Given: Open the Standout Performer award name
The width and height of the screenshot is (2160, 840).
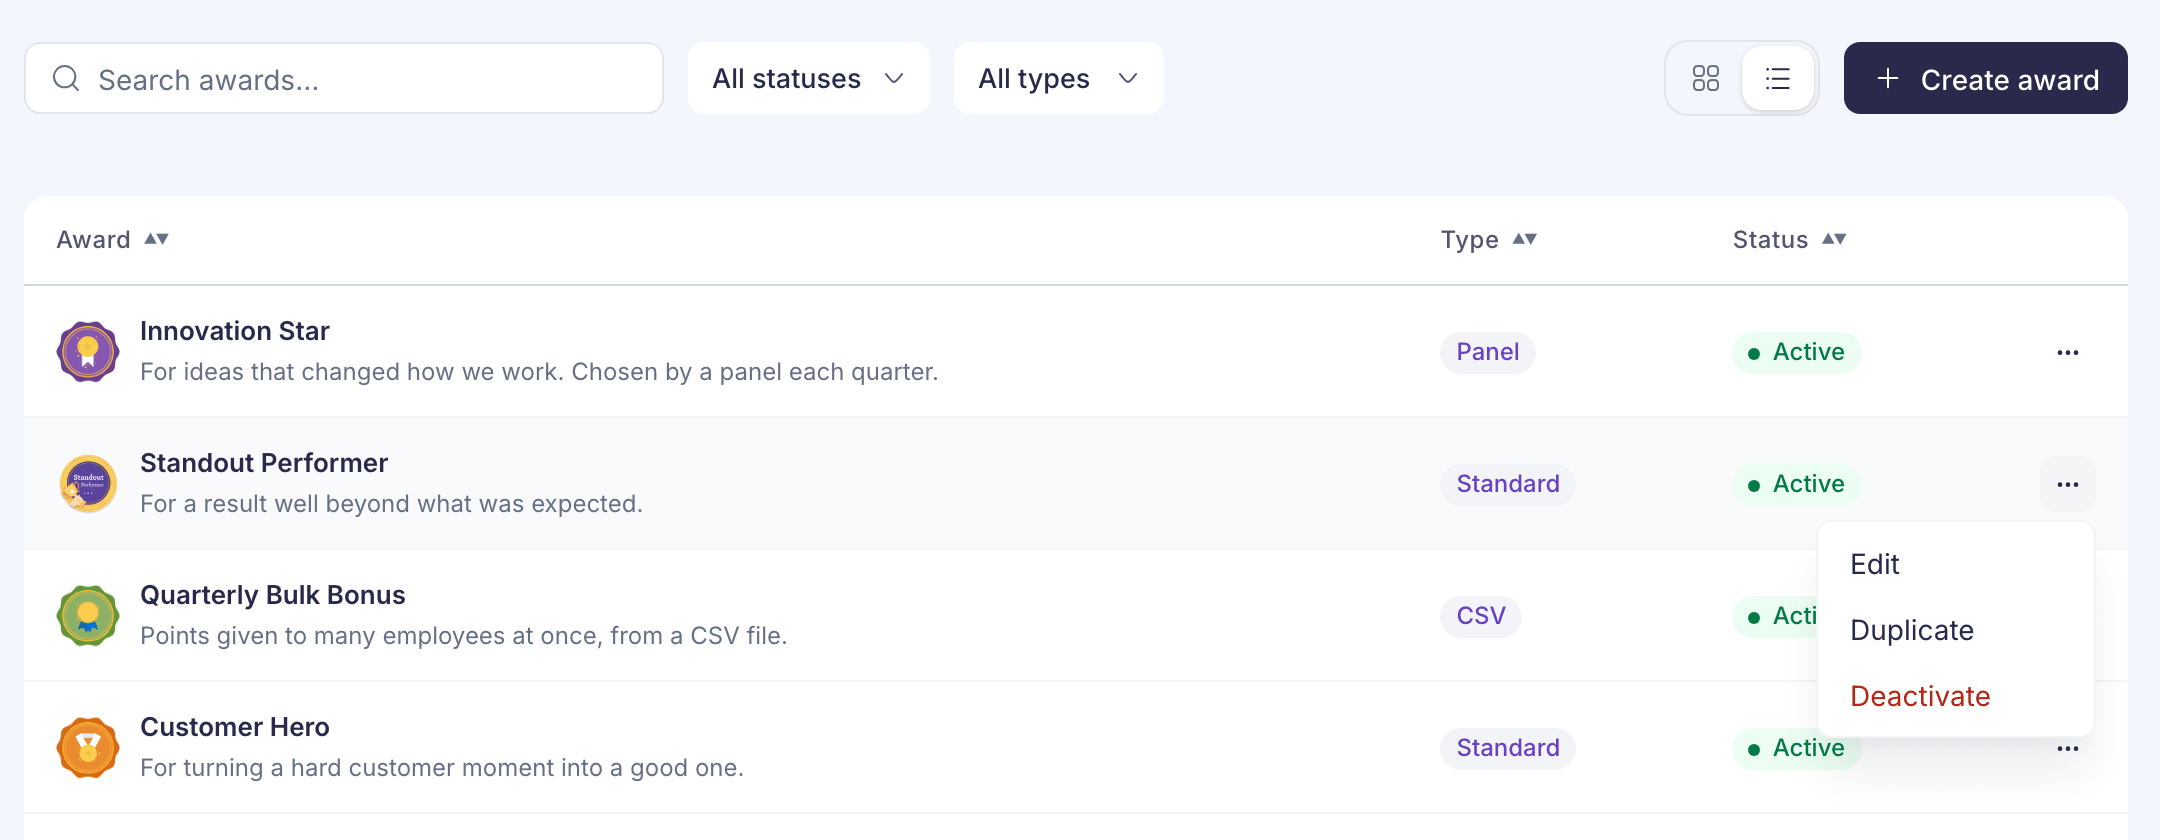Looking at the screenshot, I should pyautogui.click(x=264, y=463).
